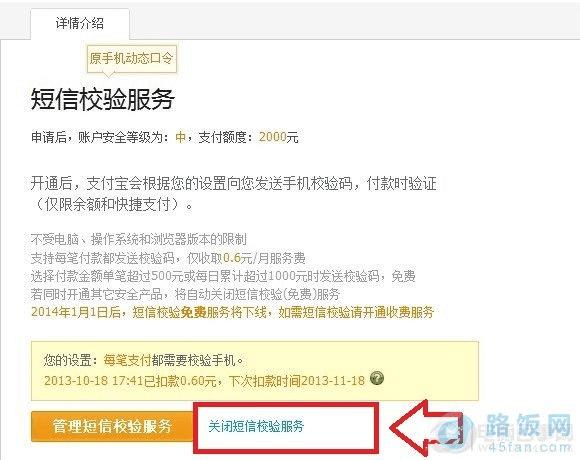Click the 0.6元 monthly fee text

click(x=237, y=258)
